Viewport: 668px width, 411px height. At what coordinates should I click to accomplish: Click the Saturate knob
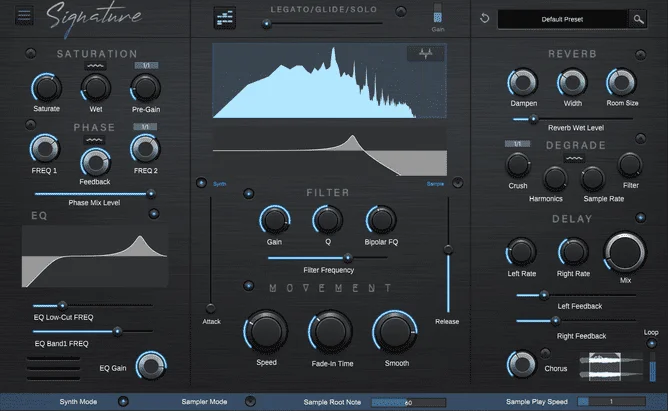click(46, 88)
